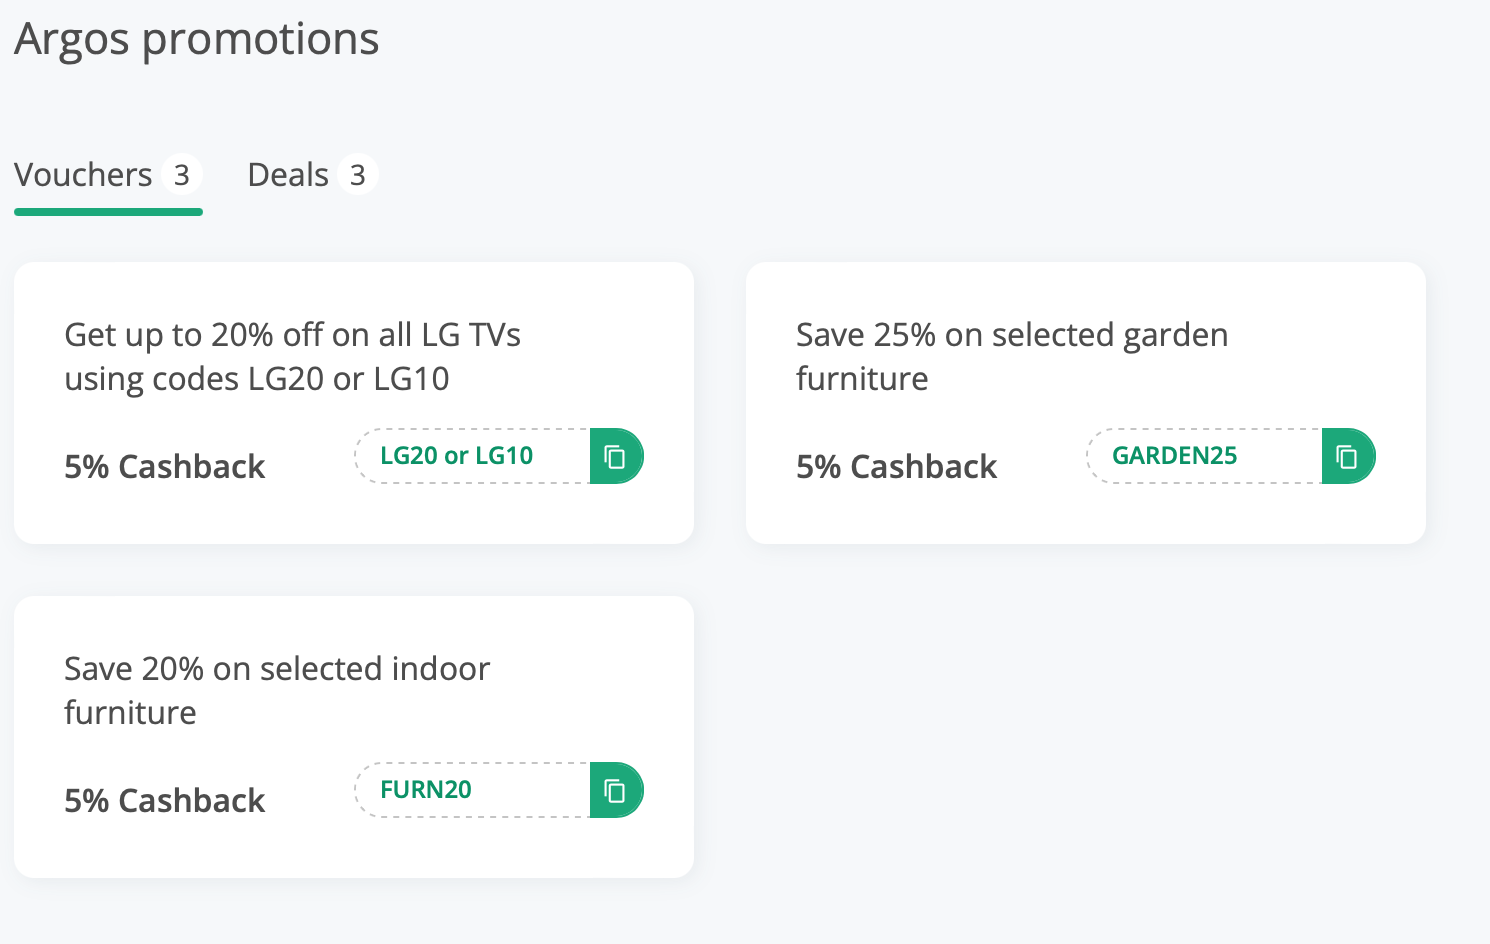Click 5% Cashback on LG TVs card
1490x944 pixels.
click(x=165, y=467)
